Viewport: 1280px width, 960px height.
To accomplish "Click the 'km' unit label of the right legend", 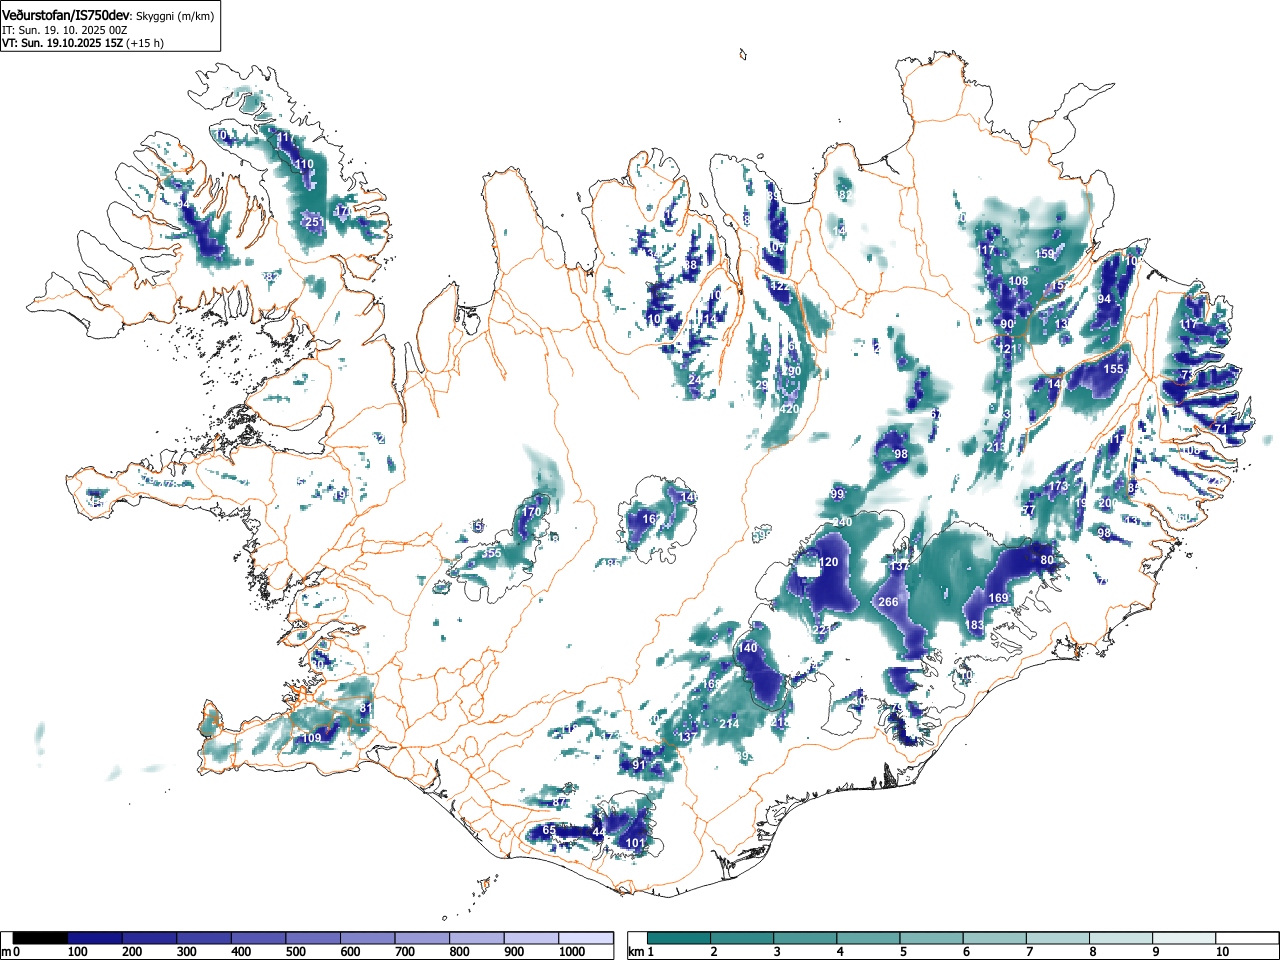I will click(x=635, y=952).
